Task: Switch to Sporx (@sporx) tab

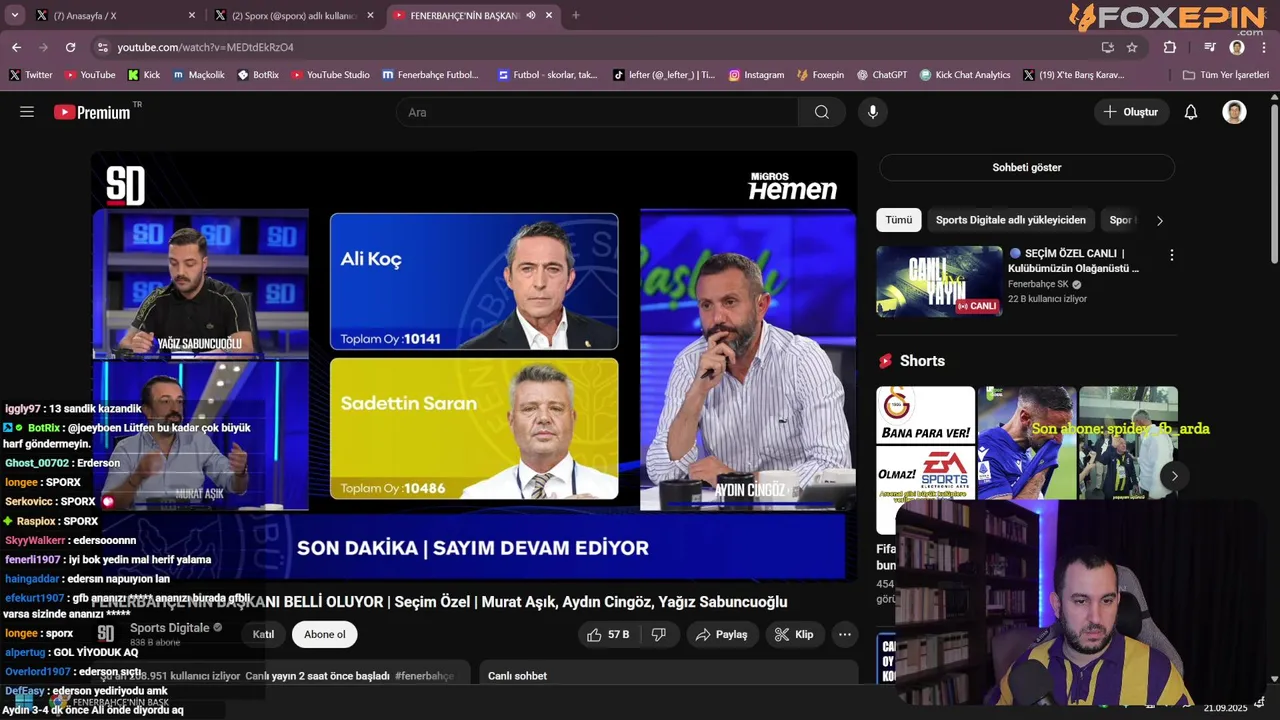Action: 292,15
